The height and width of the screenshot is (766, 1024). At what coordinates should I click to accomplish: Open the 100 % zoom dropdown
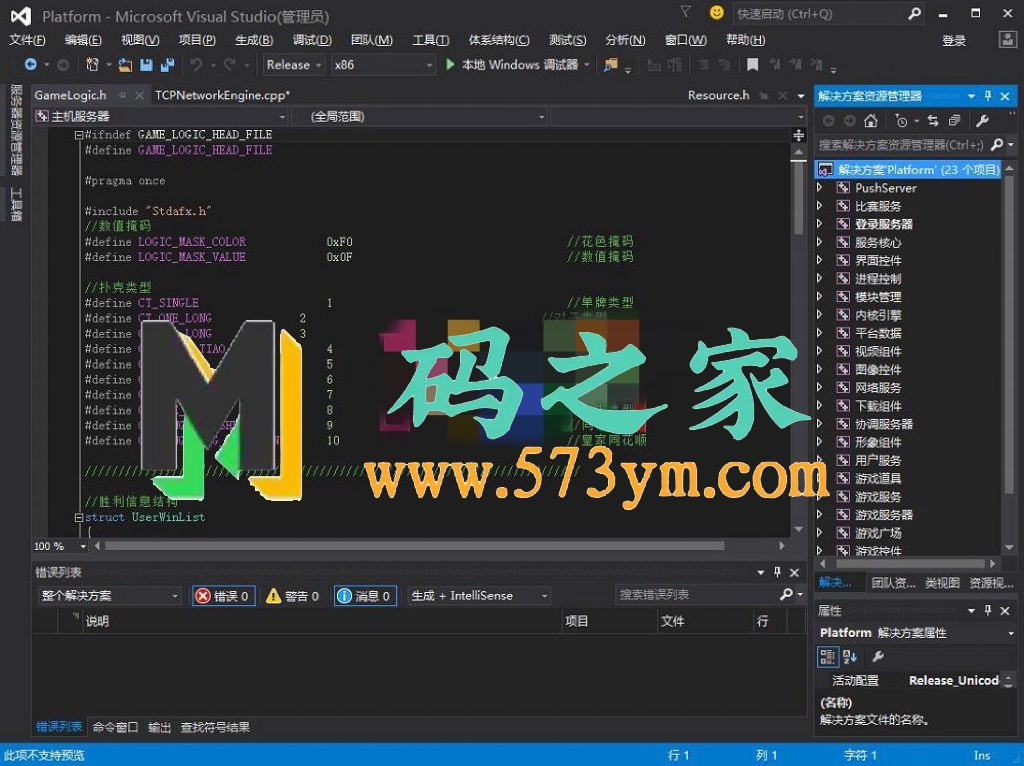(x=82, y=546)
